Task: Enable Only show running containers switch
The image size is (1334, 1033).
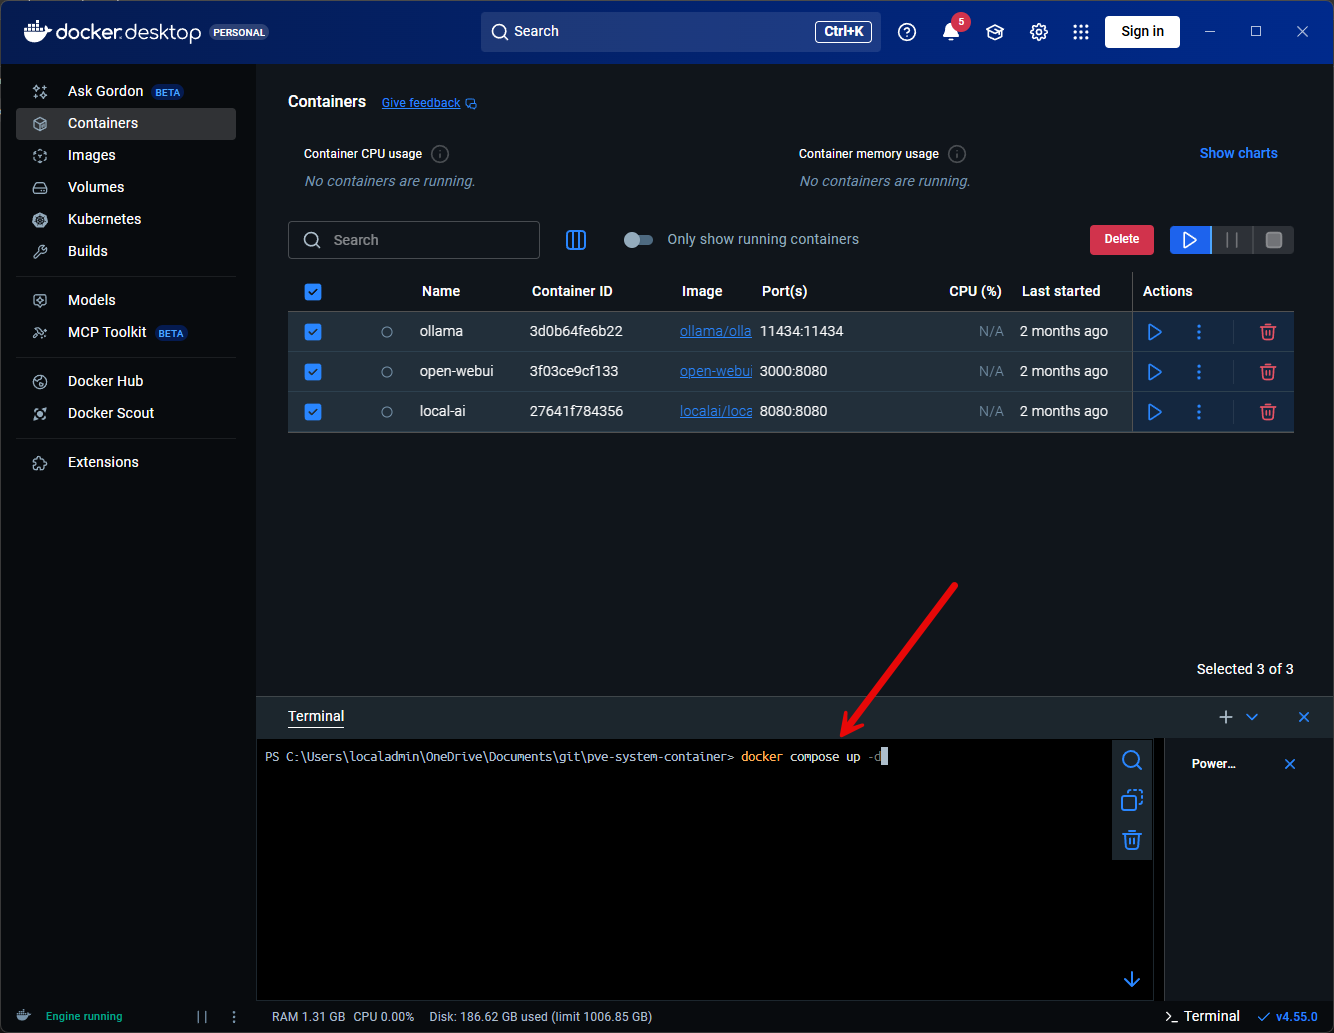Action: (638, 240)
